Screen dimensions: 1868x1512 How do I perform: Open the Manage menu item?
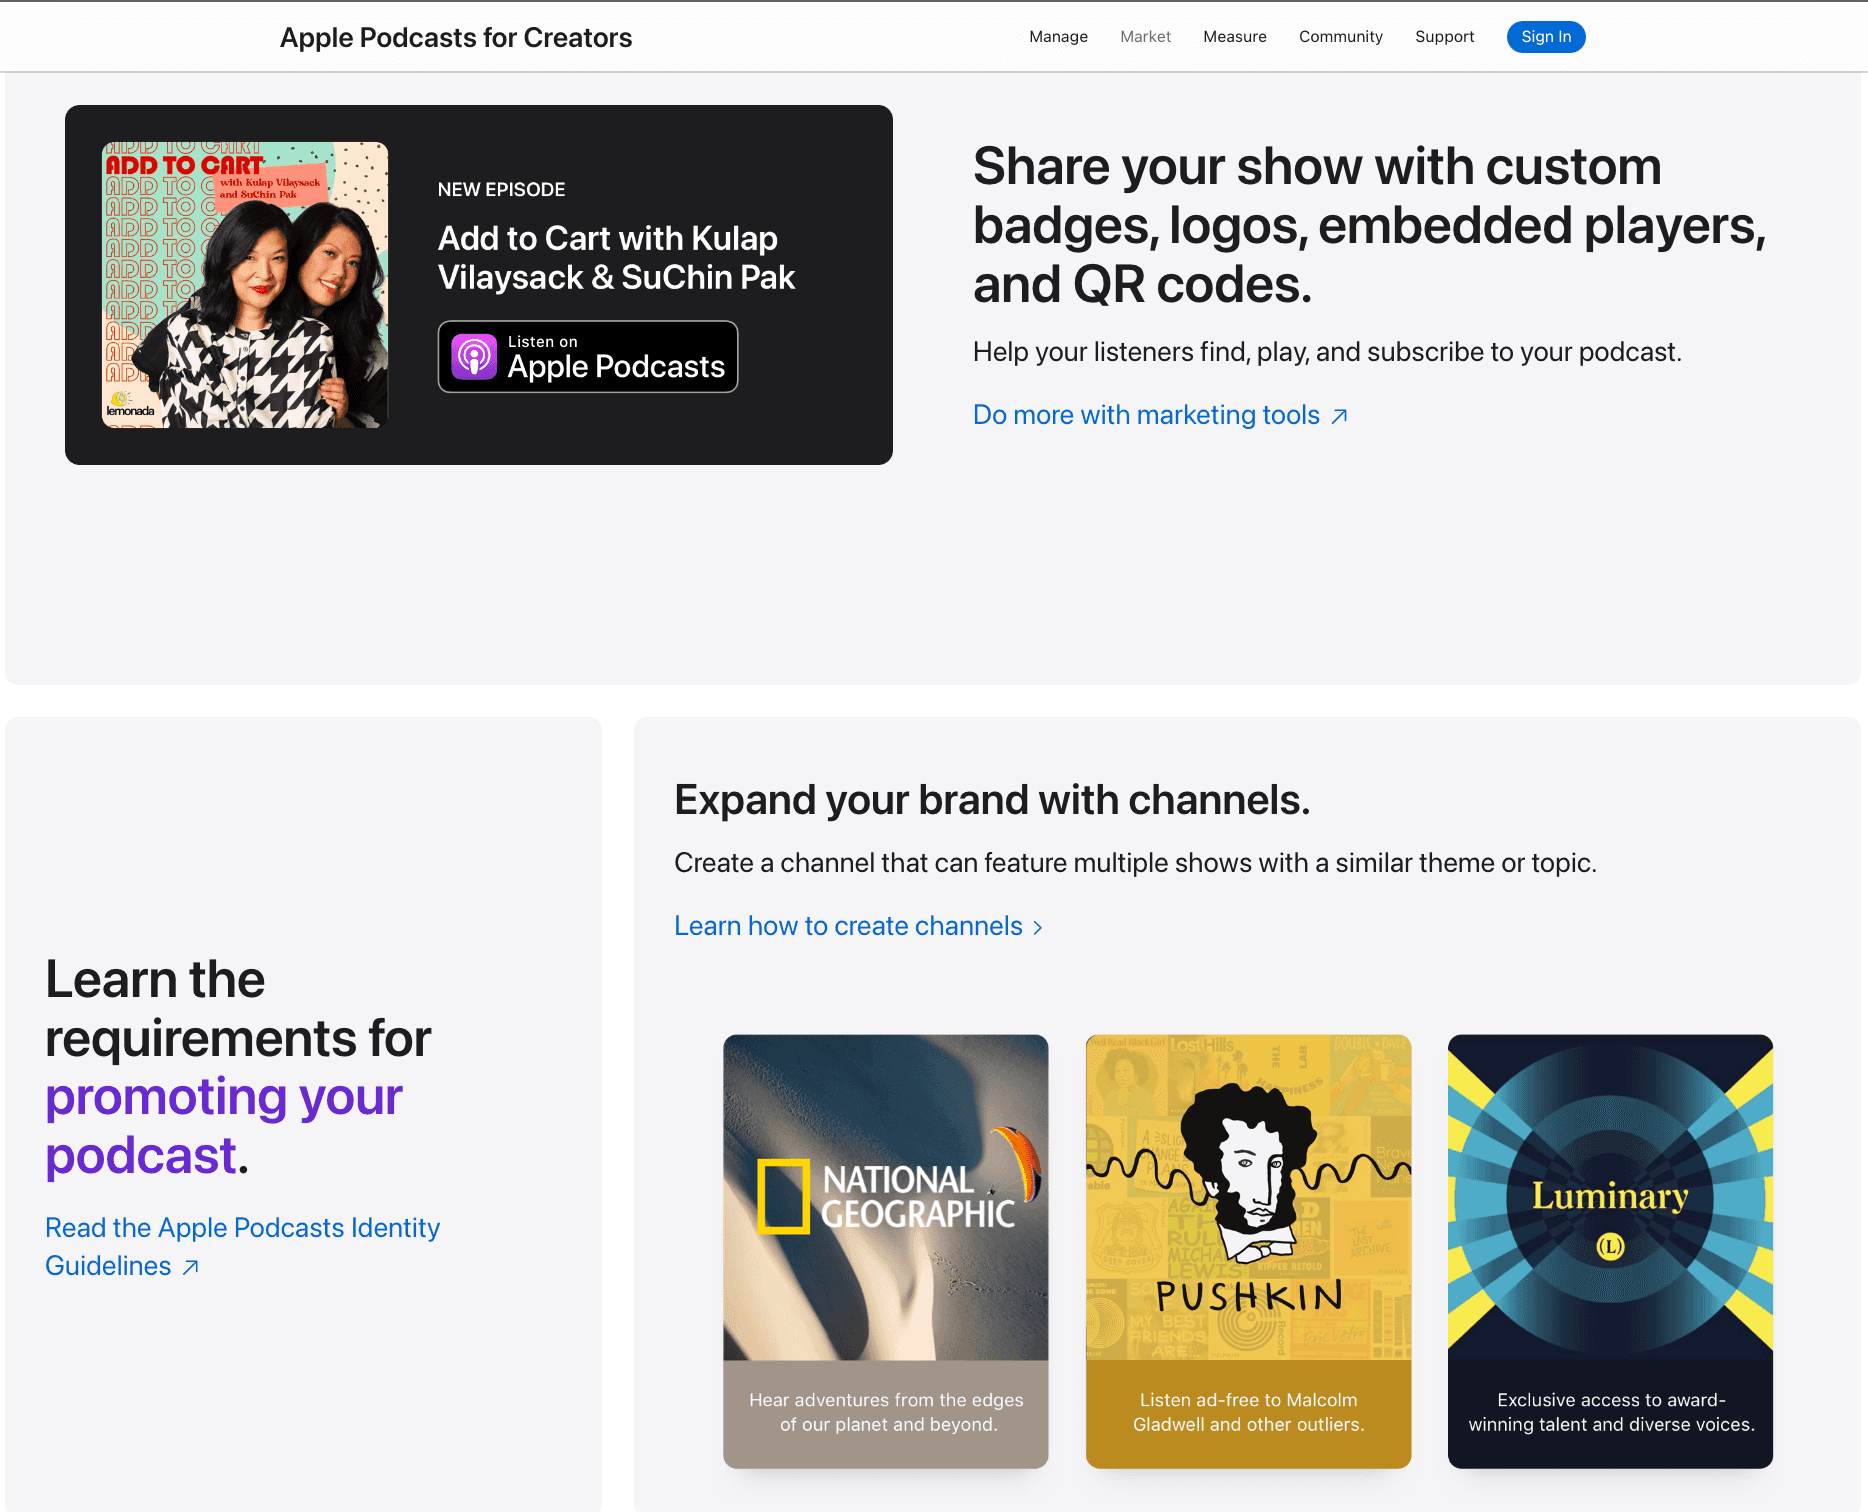(x=1058, y=37)
